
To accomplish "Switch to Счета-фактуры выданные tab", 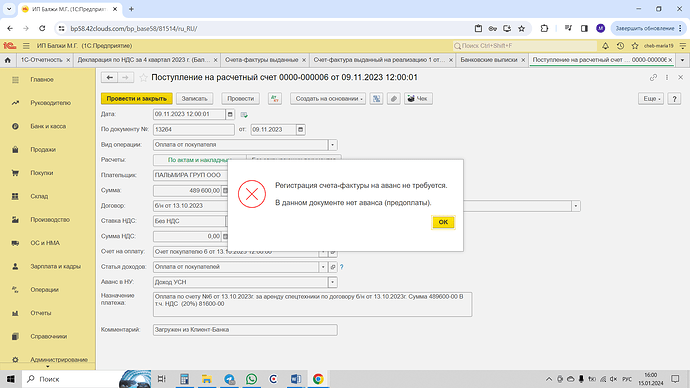I will click(261, 60).
